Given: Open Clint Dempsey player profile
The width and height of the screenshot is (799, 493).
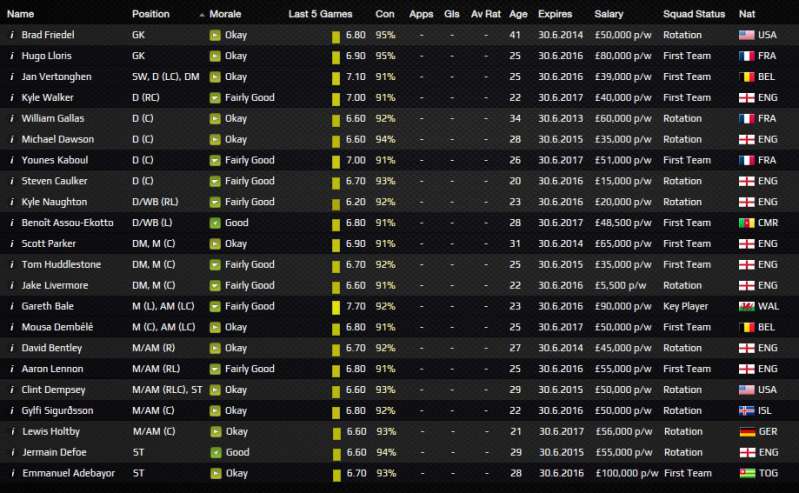Looking at the screenshot, I should point(54,390).
